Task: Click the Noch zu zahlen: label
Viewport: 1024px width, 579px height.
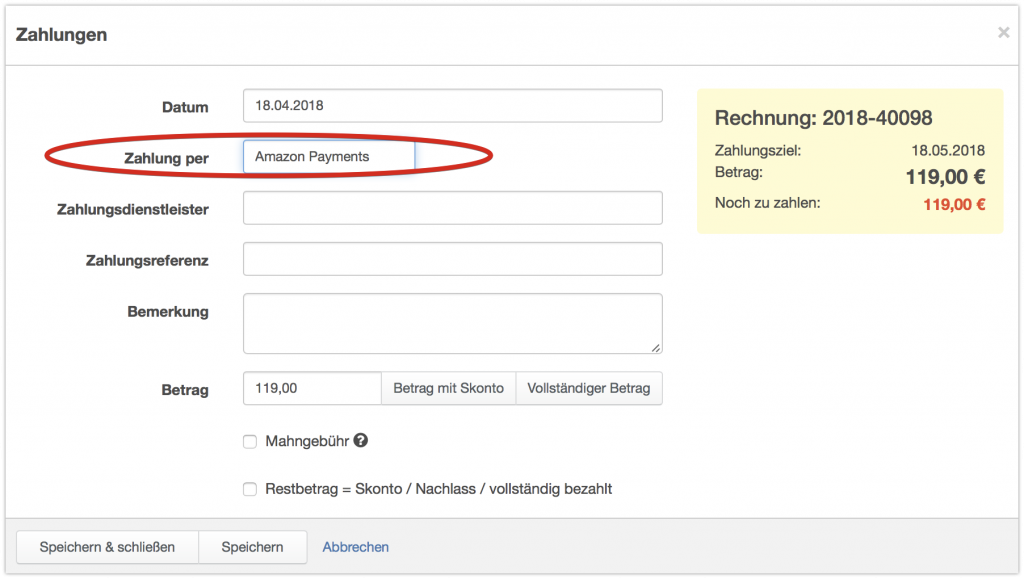Action: (767, 203)
